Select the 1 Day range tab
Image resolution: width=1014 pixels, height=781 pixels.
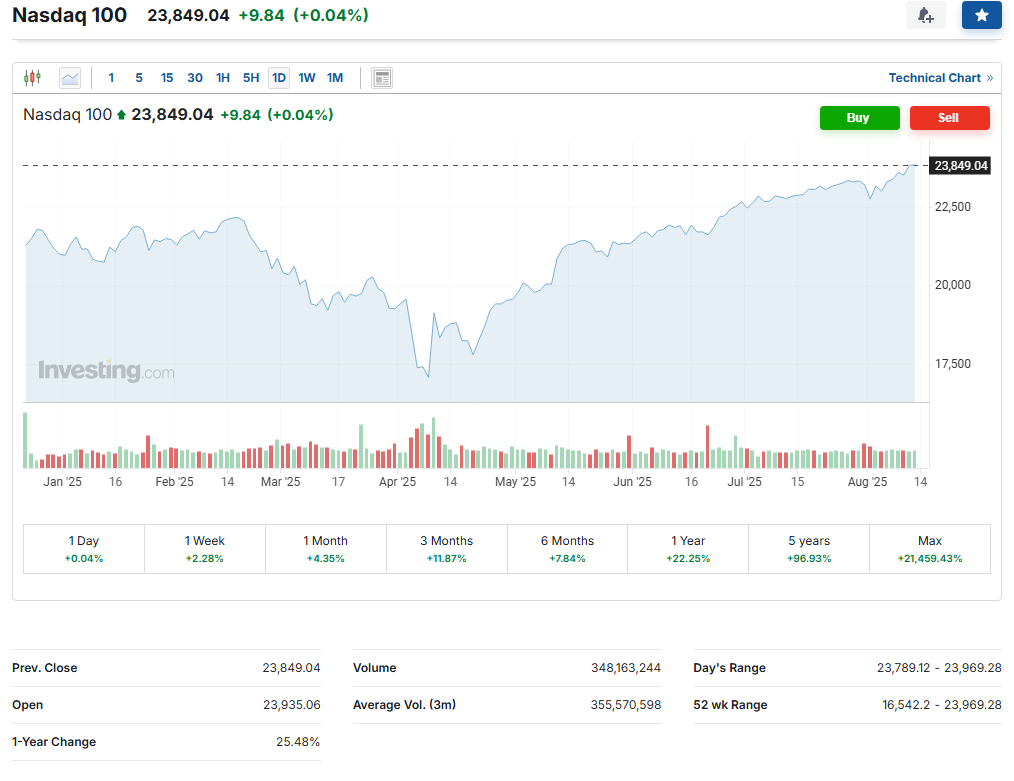pos(84,549)
